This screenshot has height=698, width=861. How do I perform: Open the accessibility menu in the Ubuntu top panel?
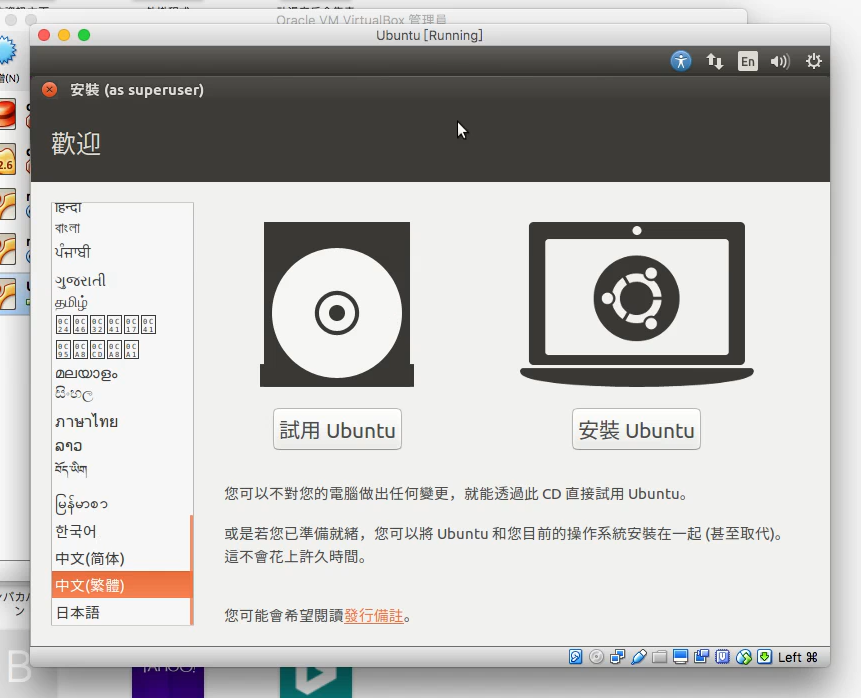tap(680, 61)
